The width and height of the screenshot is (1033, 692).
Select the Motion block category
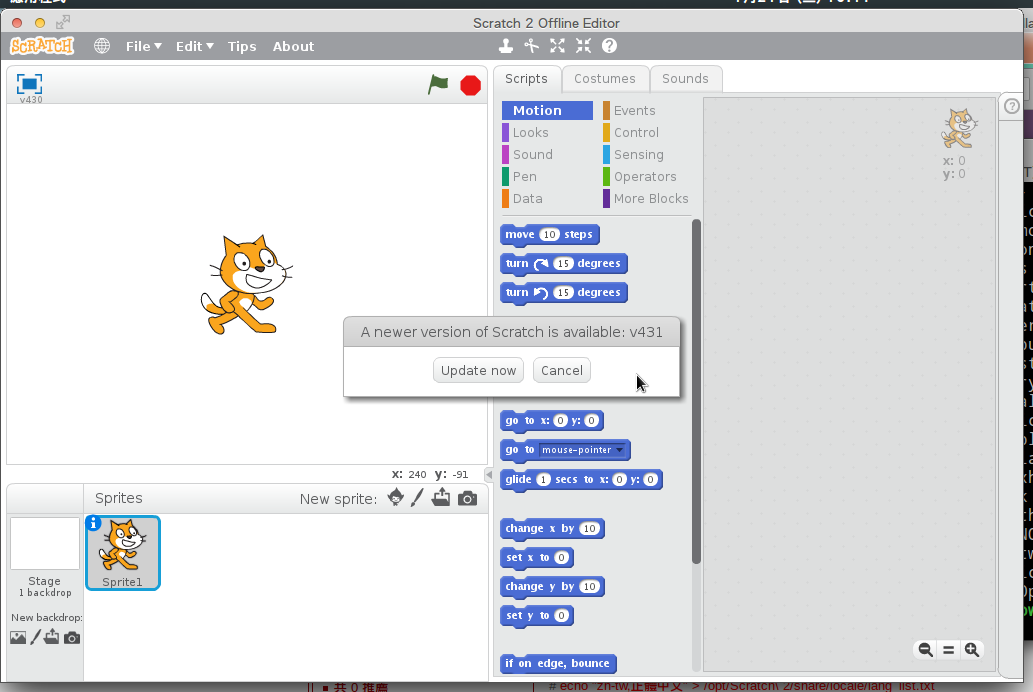click(547, 110)
